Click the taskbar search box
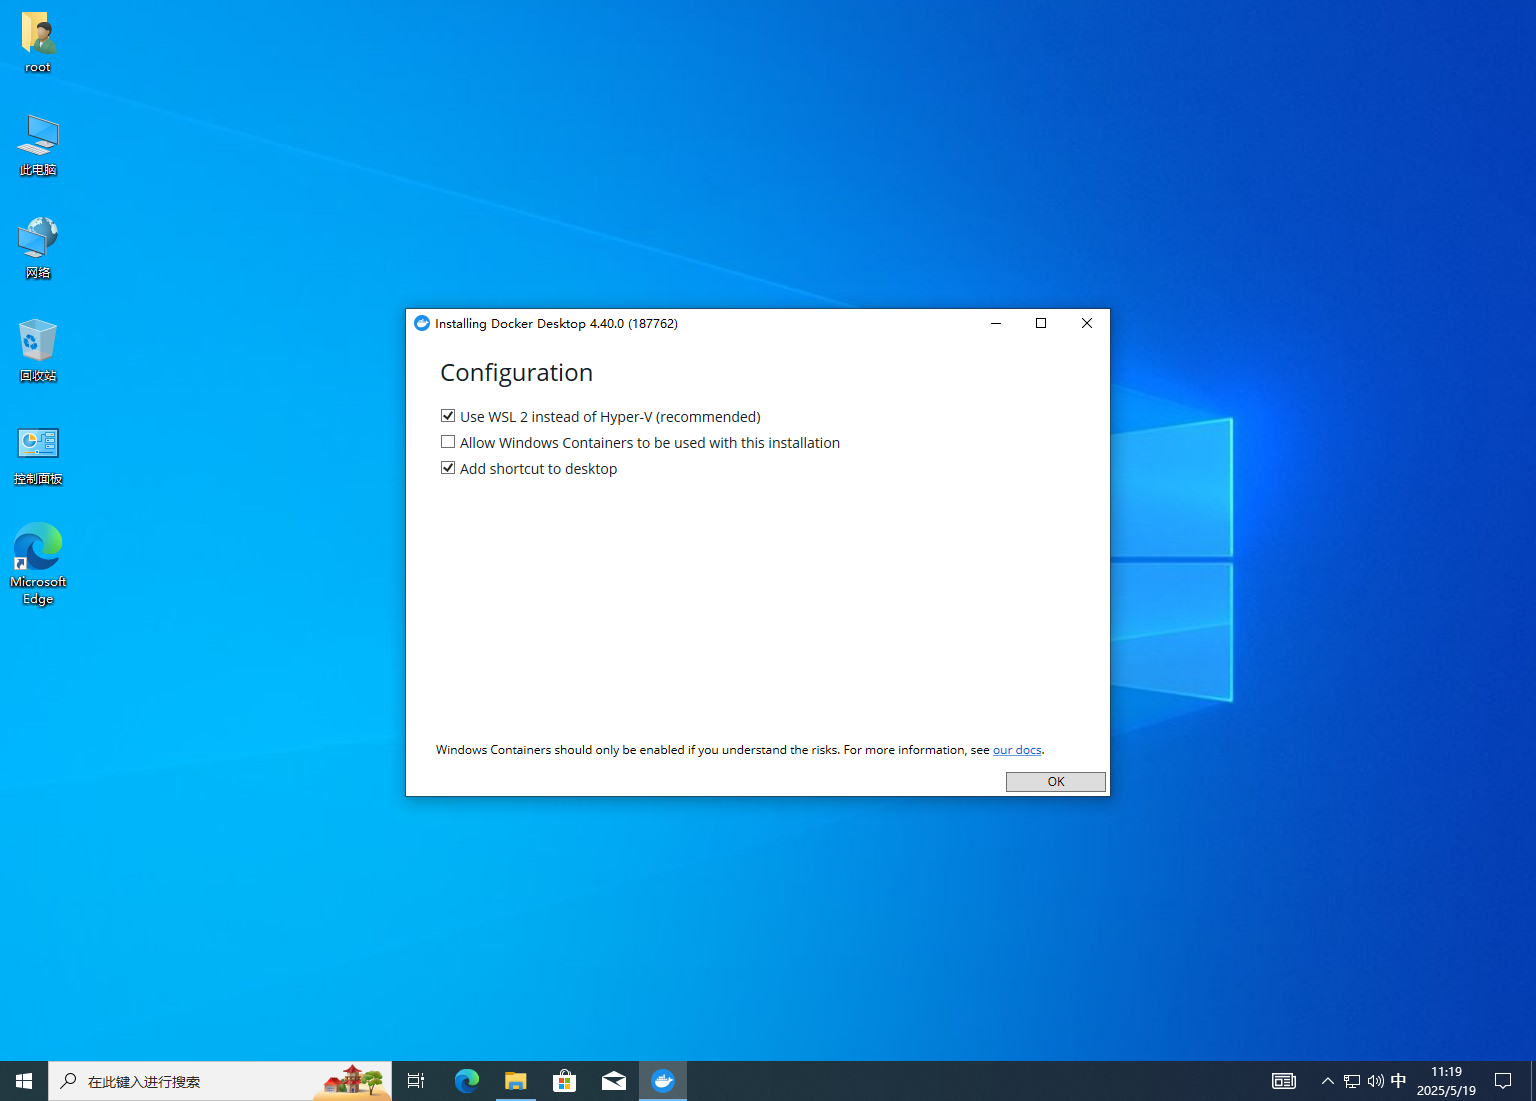 click(x=220, y=1081)
